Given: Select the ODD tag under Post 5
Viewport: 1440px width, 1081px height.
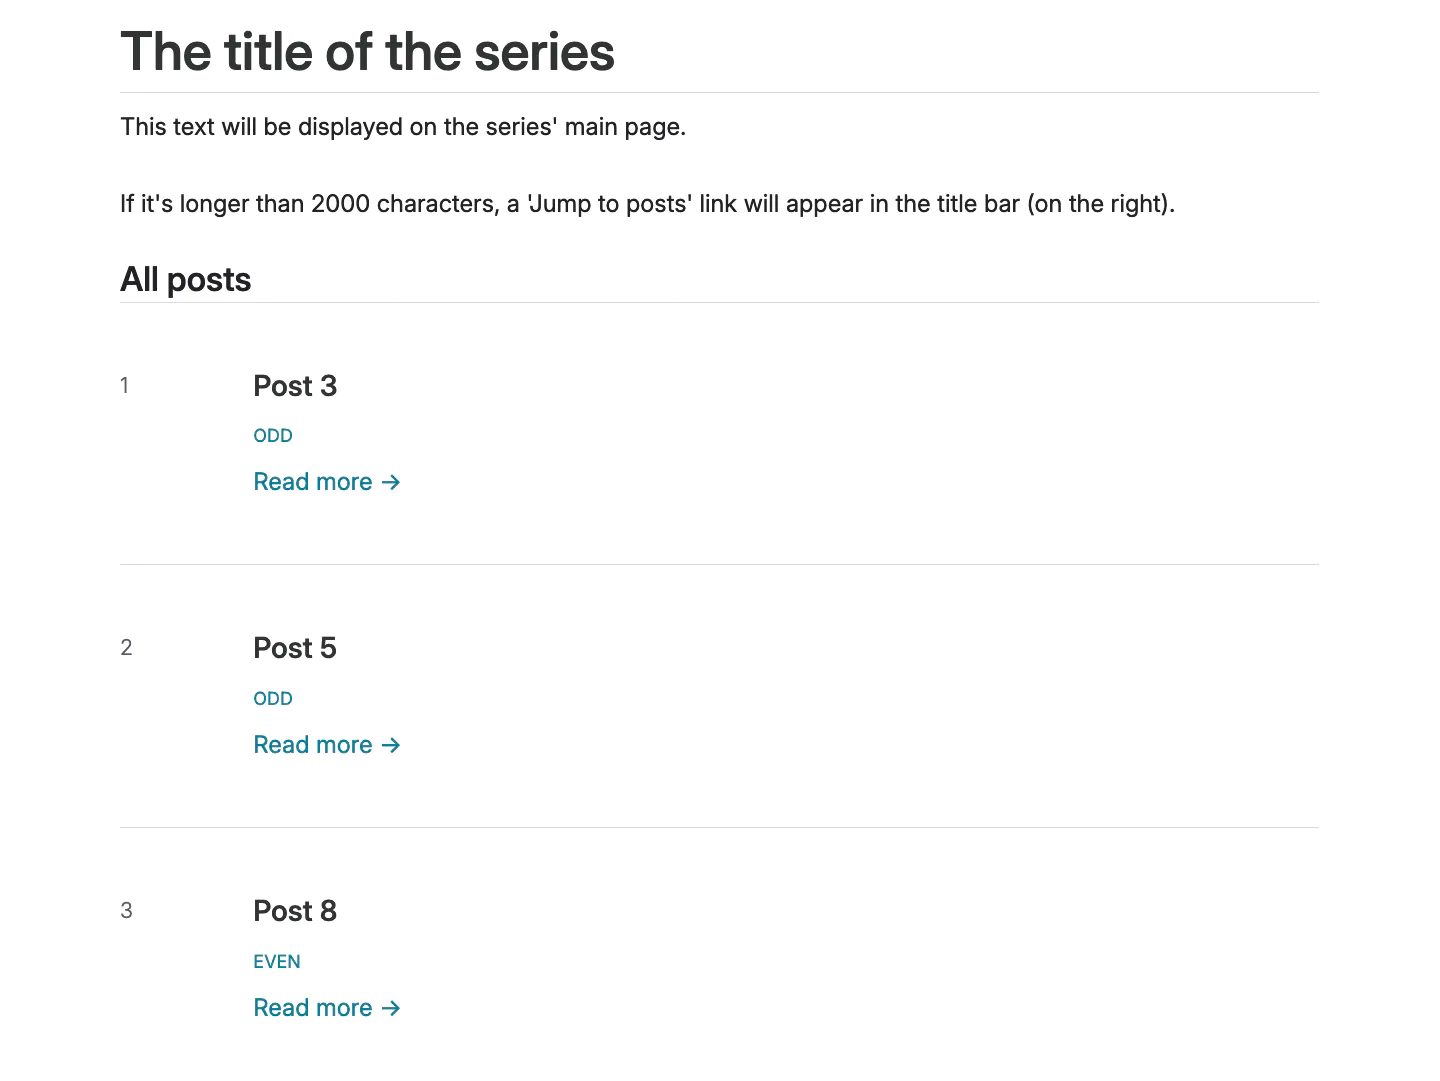Looking at the screenshot, I should (x=272, y=698).
